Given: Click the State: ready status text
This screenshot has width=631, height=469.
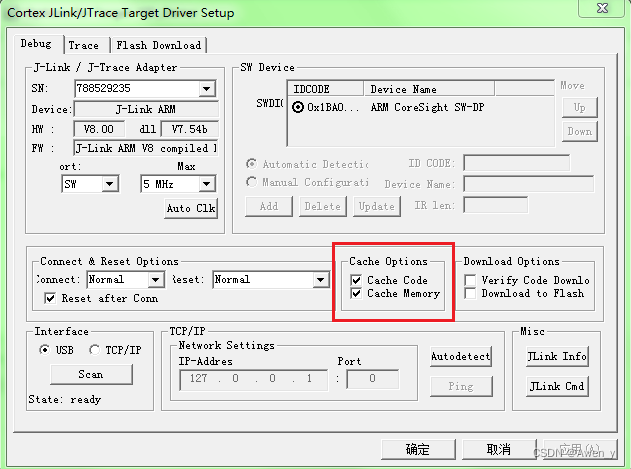Looking at the screenshot, I should pos(65,399).
